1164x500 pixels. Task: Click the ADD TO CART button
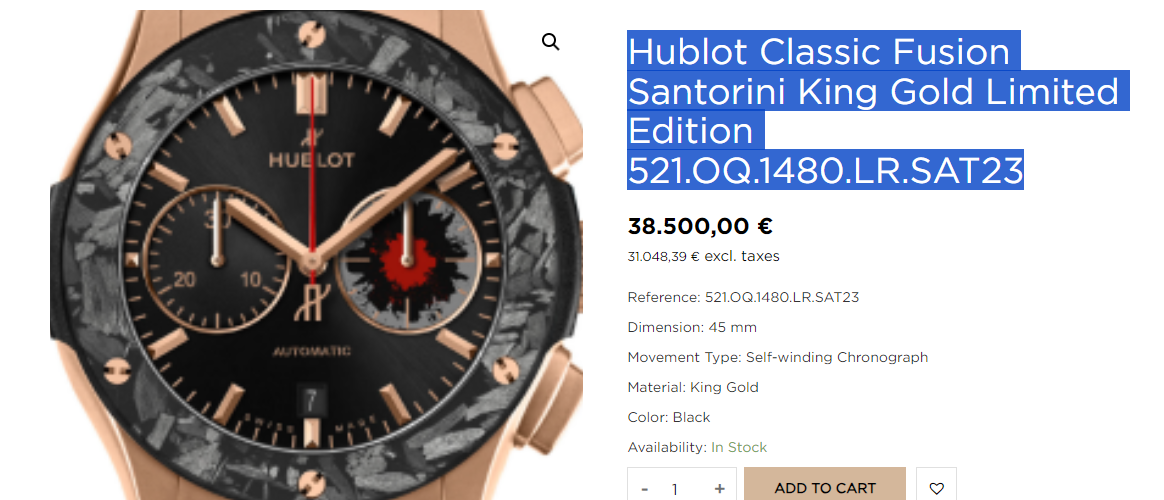pos(825,486)
